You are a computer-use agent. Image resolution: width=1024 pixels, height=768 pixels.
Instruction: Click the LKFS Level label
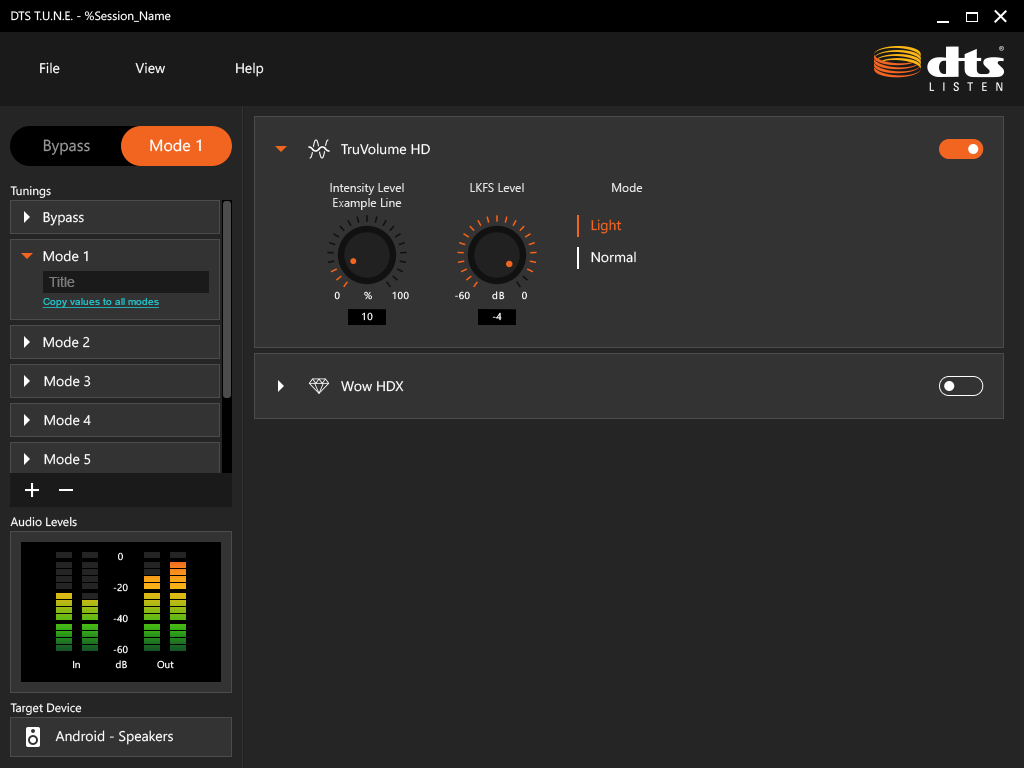click(497, 188)
